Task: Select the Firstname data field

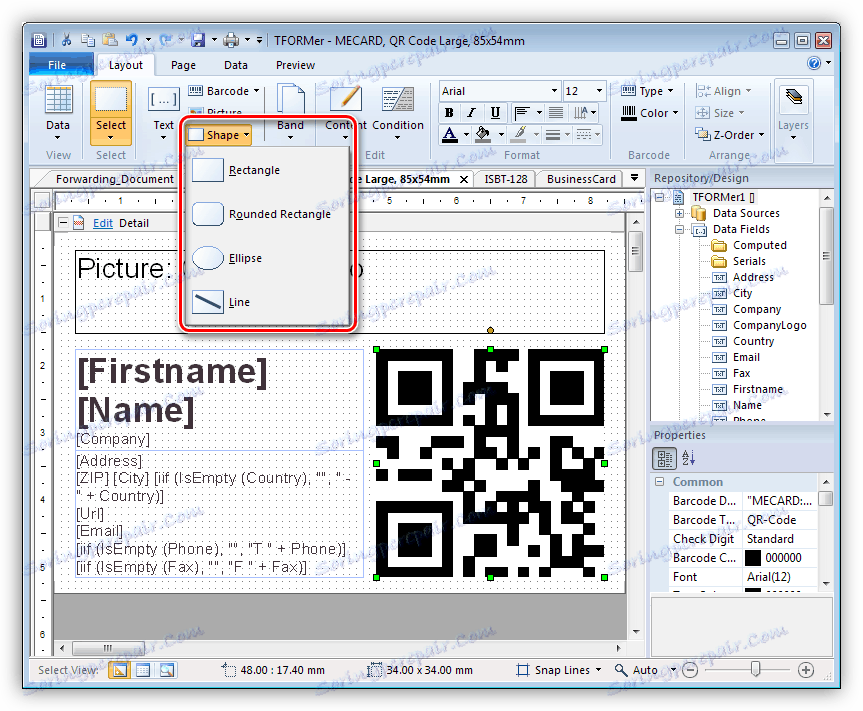Action: coord(757,389)
